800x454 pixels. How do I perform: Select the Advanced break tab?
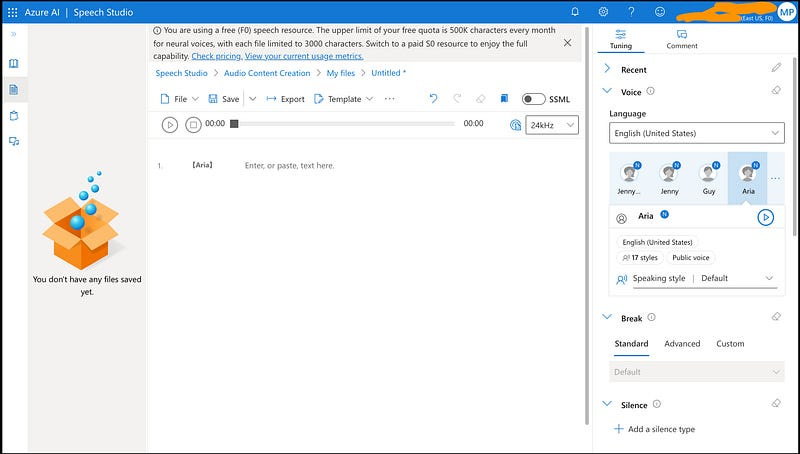[x=682, y=344]
